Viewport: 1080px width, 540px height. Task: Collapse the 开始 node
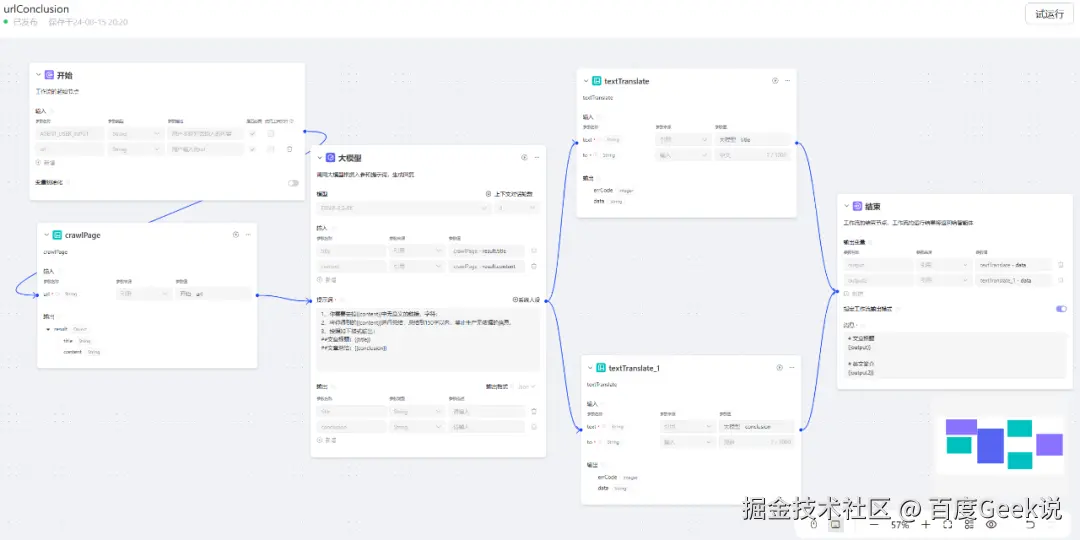(39, 75)
